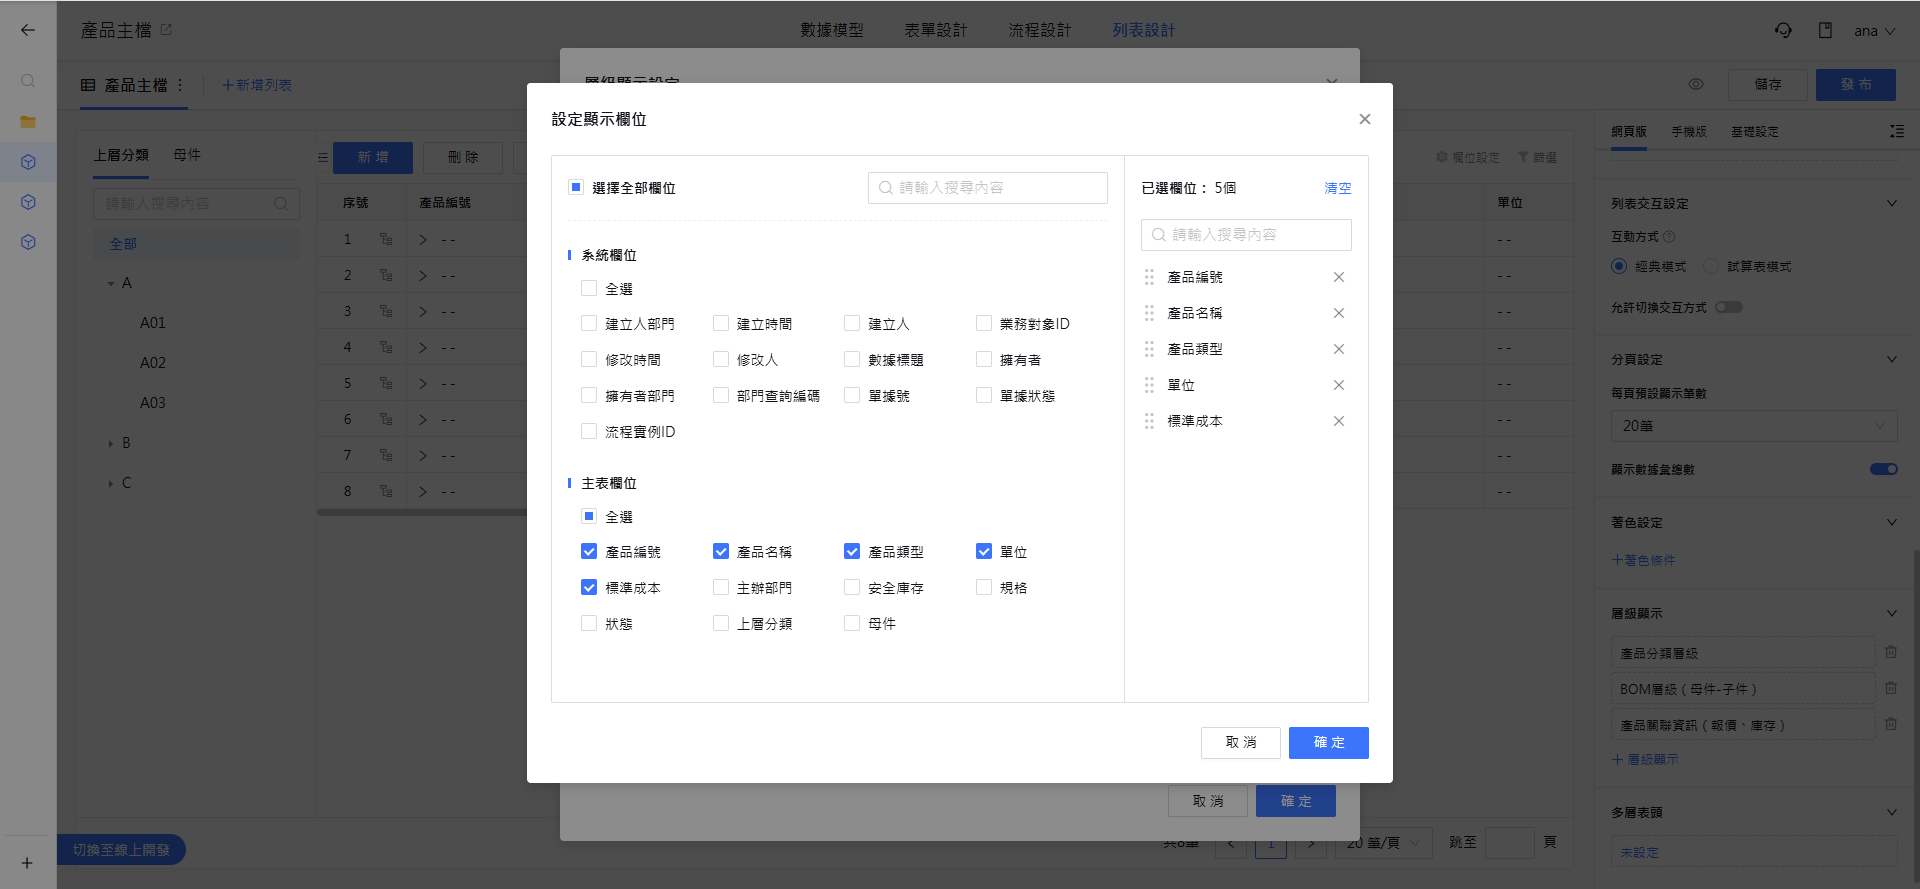This screenshot has height=889, width=1920.
Task: Click the available fields search box
Action: coord(988,188)
